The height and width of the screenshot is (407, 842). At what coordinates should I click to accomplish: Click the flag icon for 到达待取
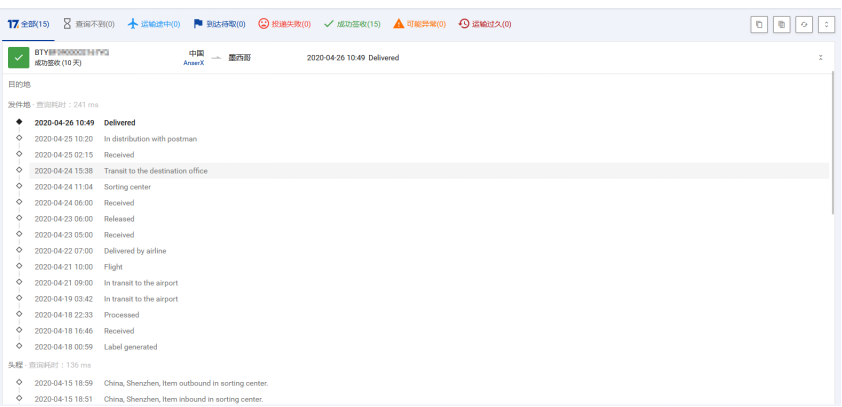(198, 23)
